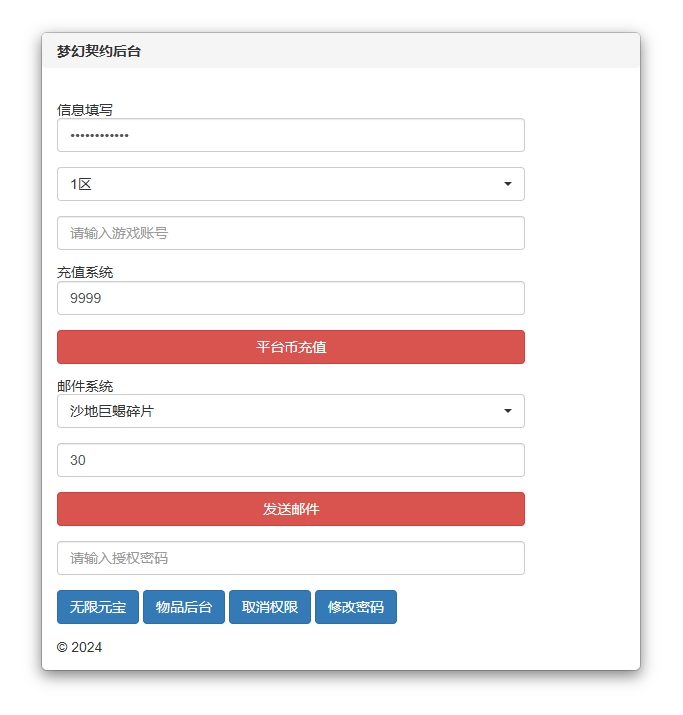Focus the 请输入授权密码 input field
683x715 pixels.
[x=290, y=558]
